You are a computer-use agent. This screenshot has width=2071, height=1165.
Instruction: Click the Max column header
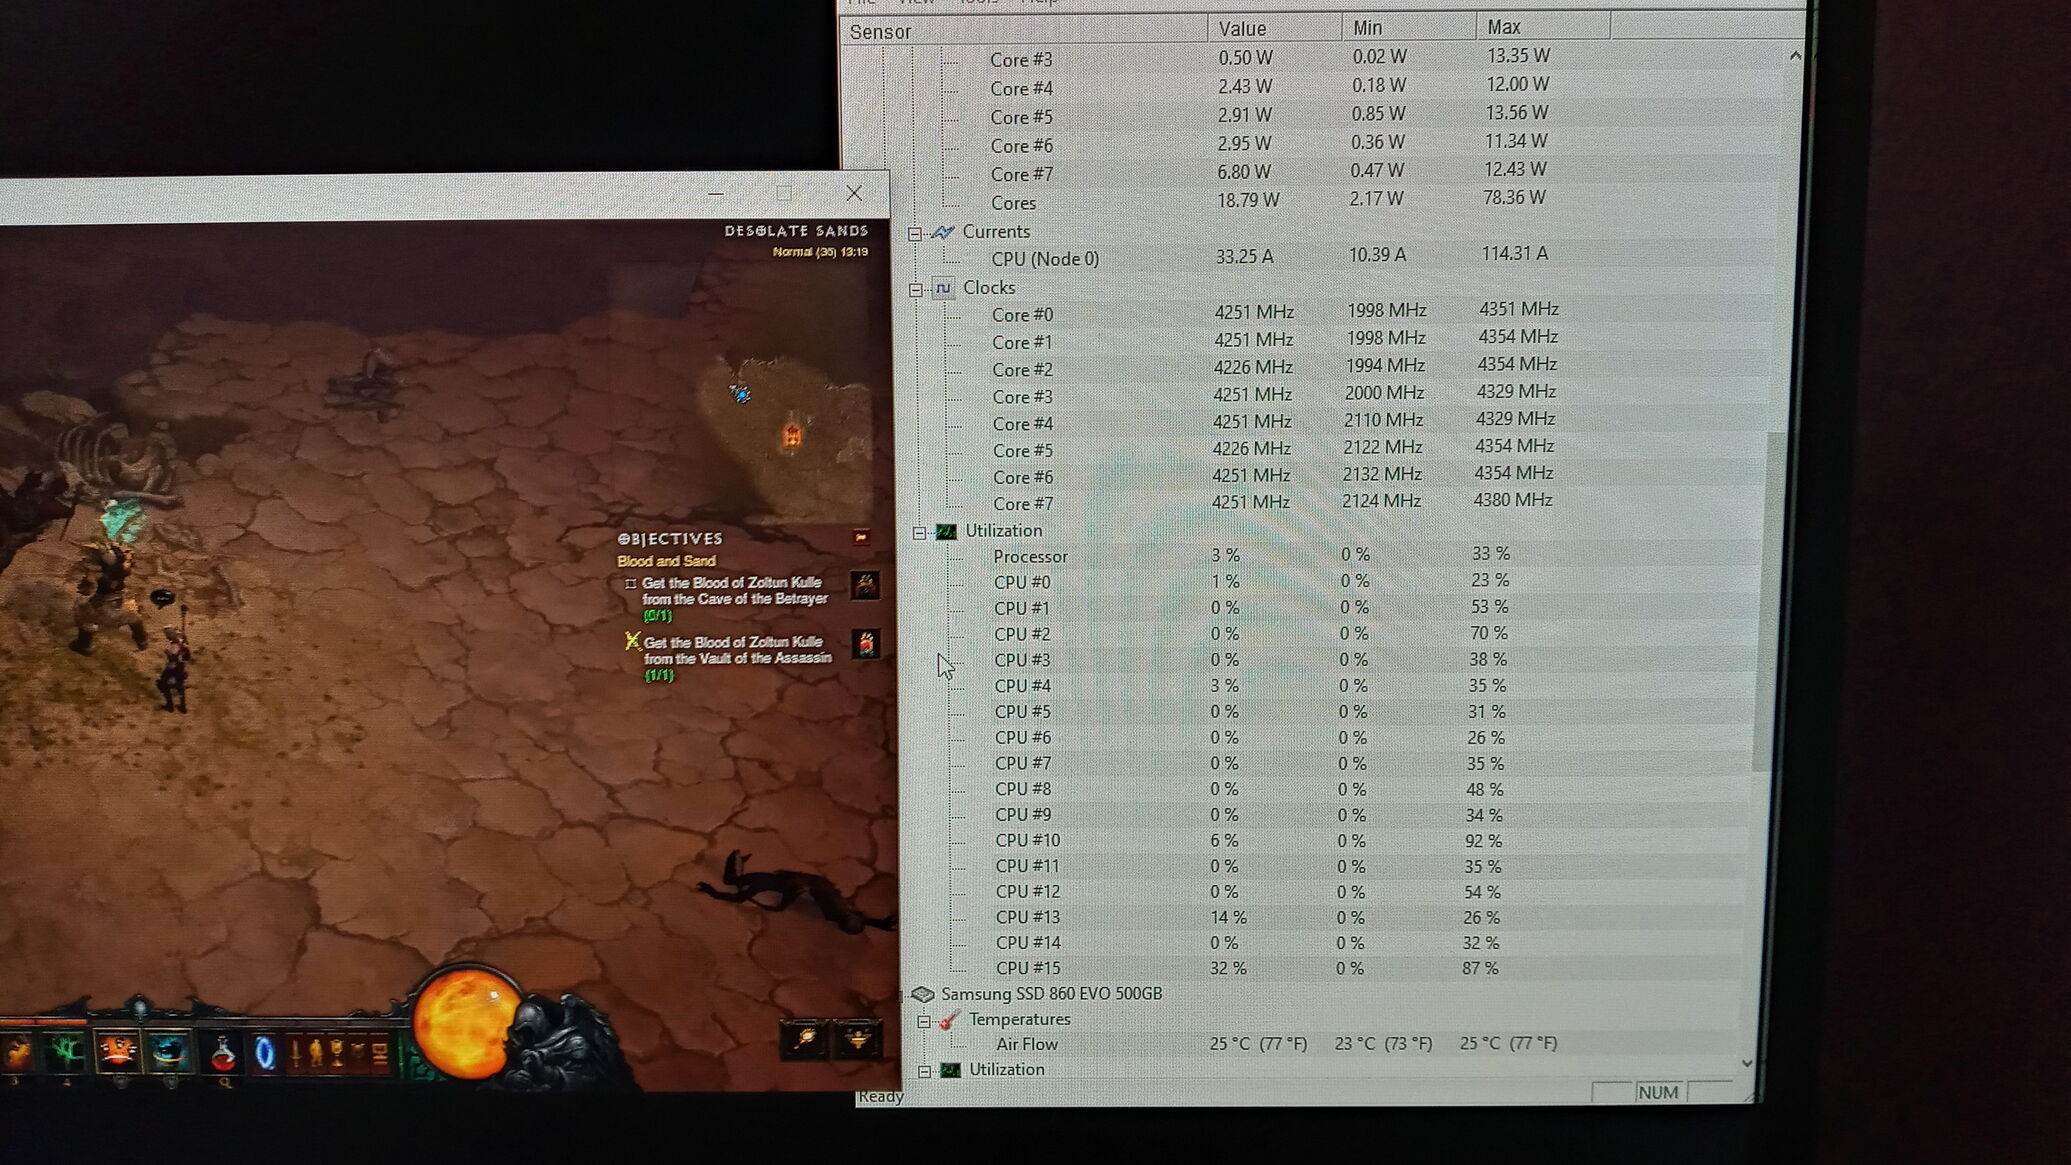click(1543, 26)
